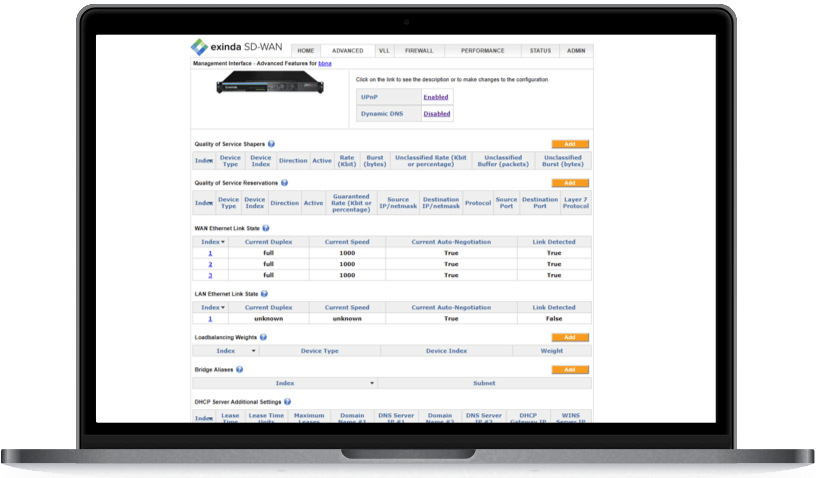Click LAN Current Auto-Negotiation column header
The height and width of the screenshot is (478, 816).
[x=451, y=307]
